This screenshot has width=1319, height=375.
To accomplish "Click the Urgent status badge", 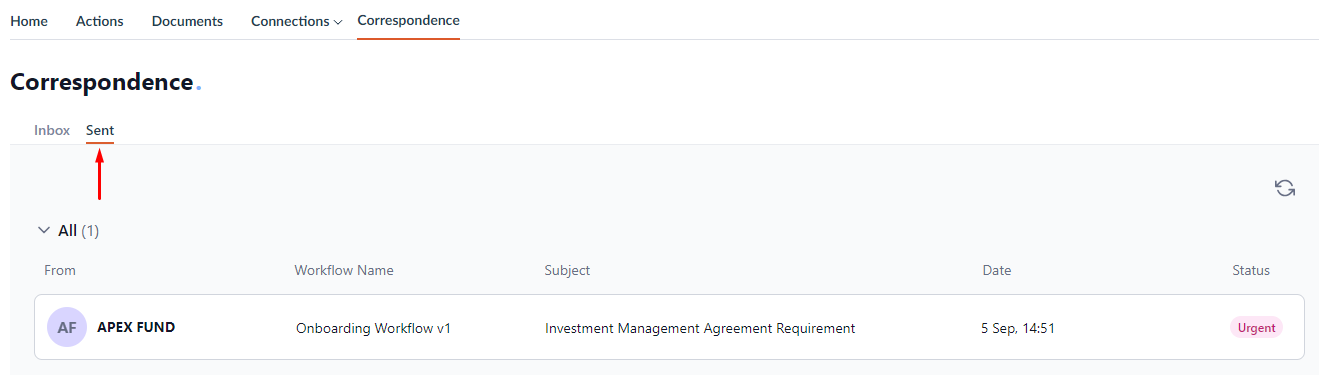I will (x=1256, y=327).
